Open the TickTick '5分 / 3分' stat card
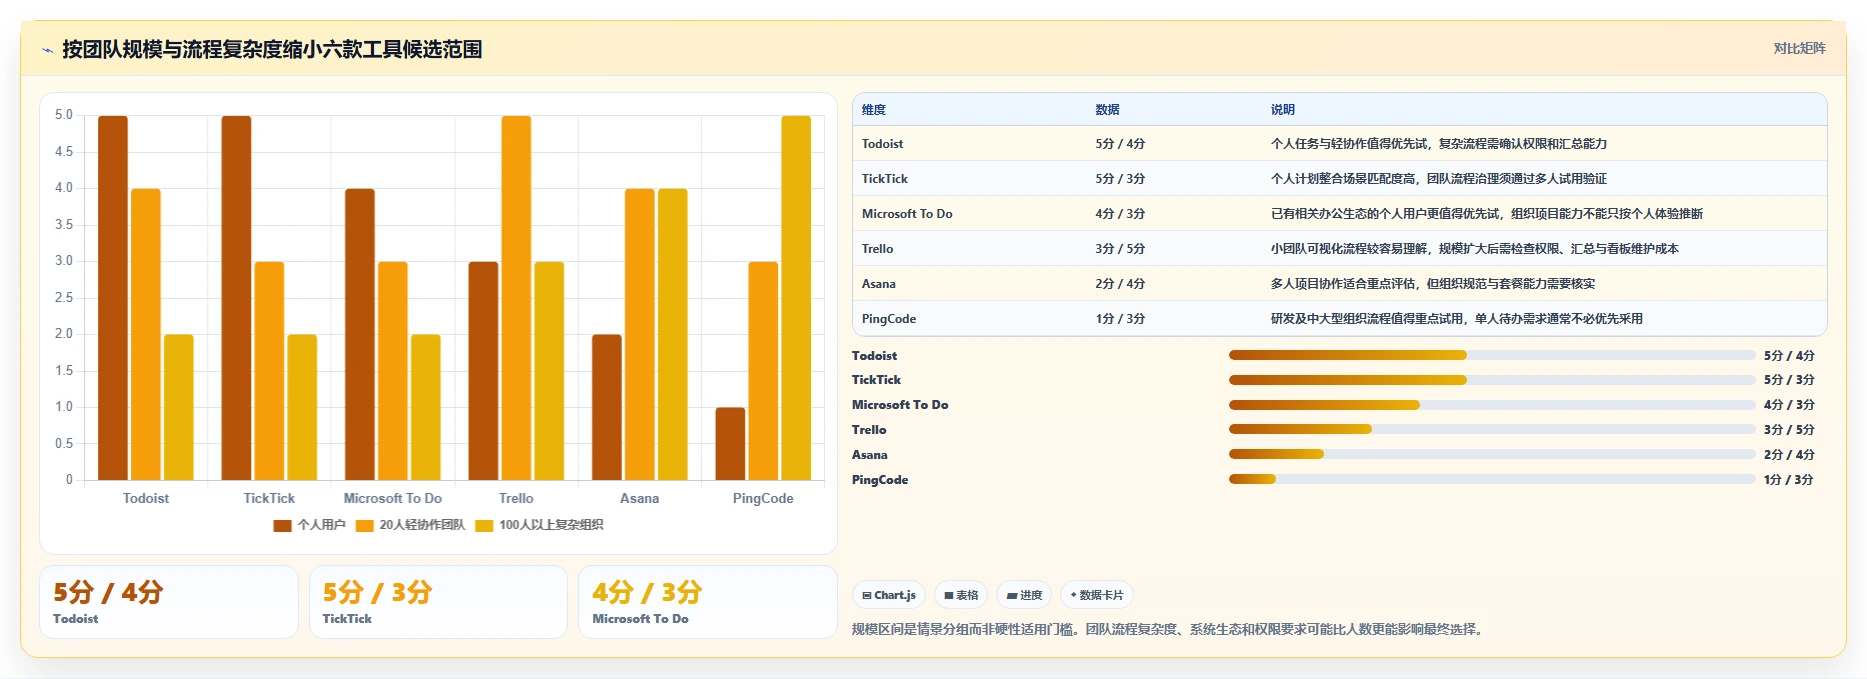Image resolution: width=1867 pixels, height=679 pixels. pyautogui.click(x=438, y=602)
